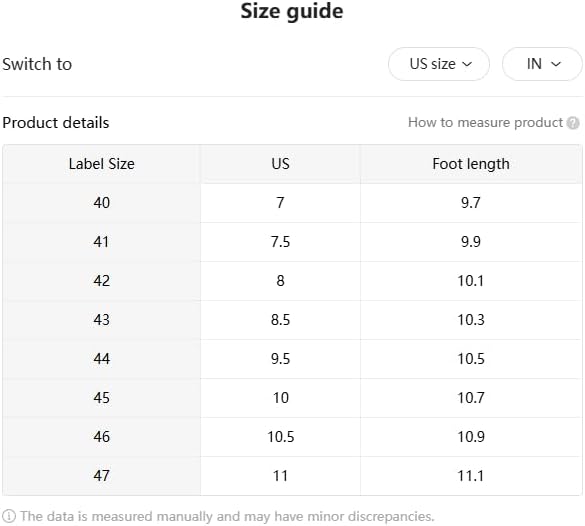
Task: Click the chevron arrow beside IN
Action: click(x=556, y=64)
